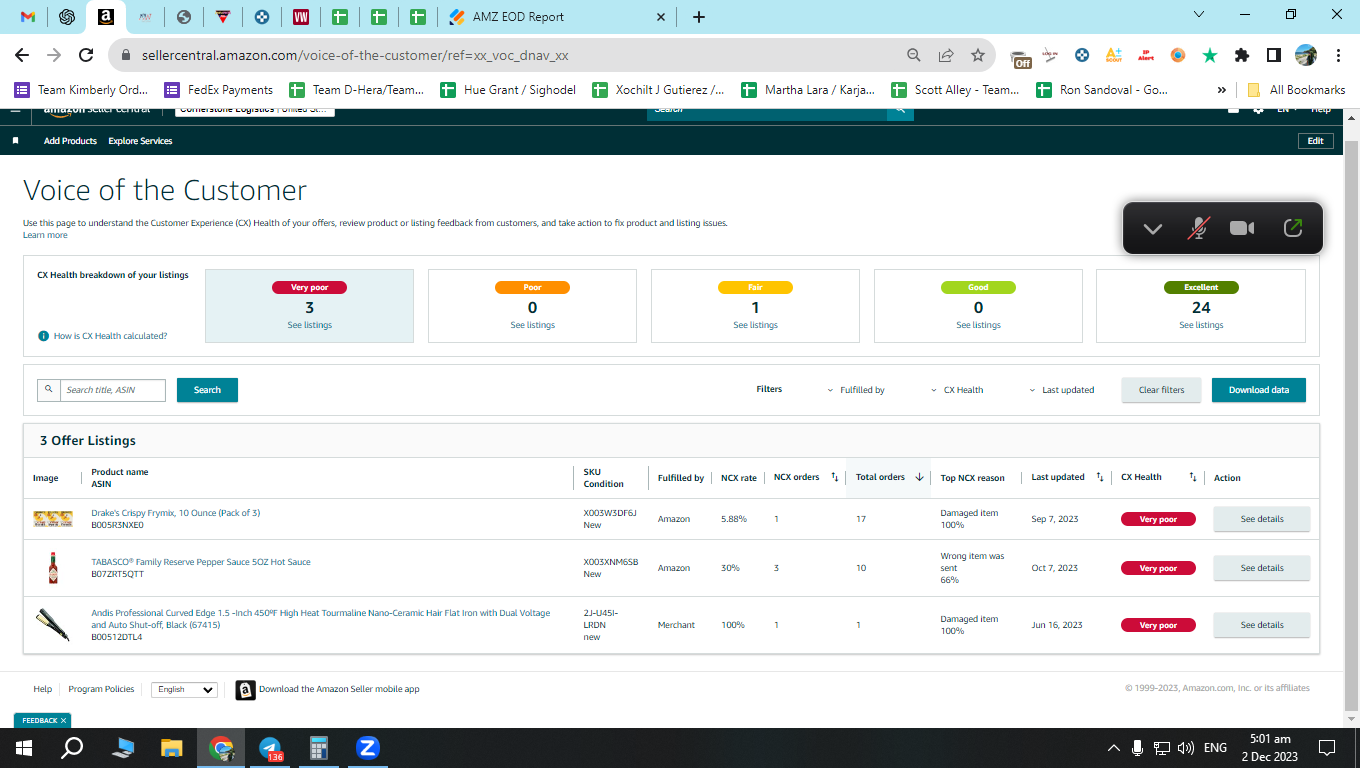Viewport: 1360px width, 768px height.
Task: Close the AMZ EOD Report tab
Action: 661,17
